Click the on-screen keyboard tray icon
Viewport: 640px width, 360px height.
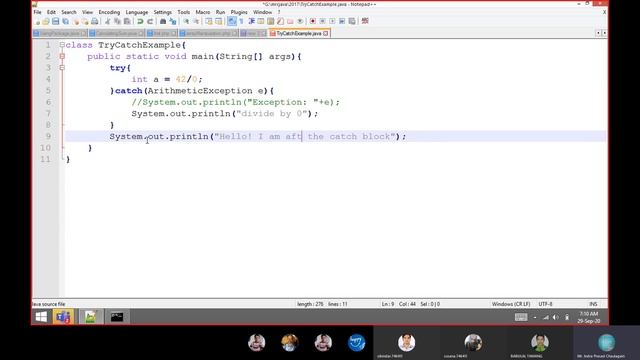(521, 317)
